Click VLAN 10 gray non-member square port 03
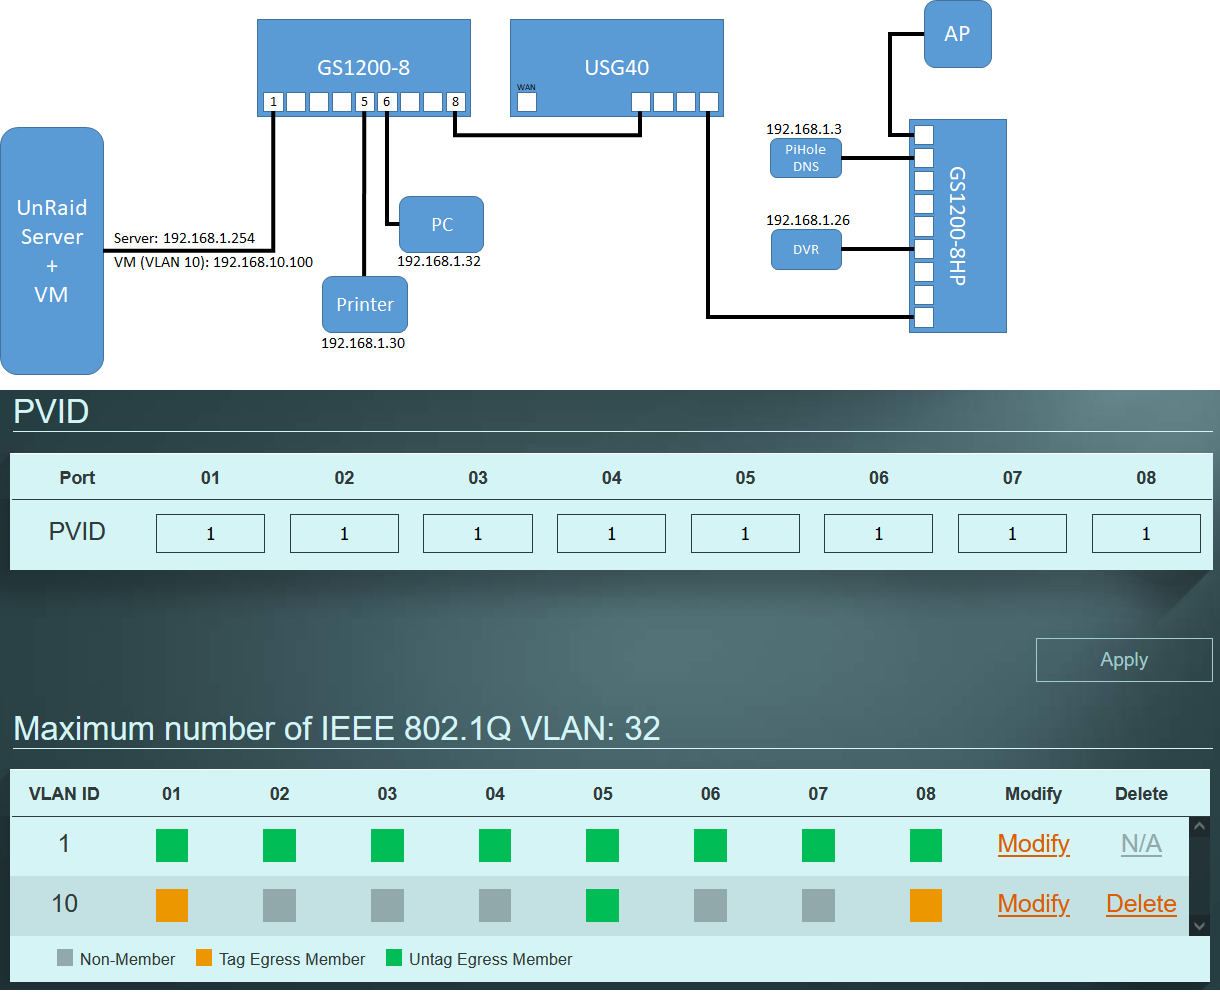The width and height of the screenshot is (1220, 993). pyautogui.click(x=387, y=905)
